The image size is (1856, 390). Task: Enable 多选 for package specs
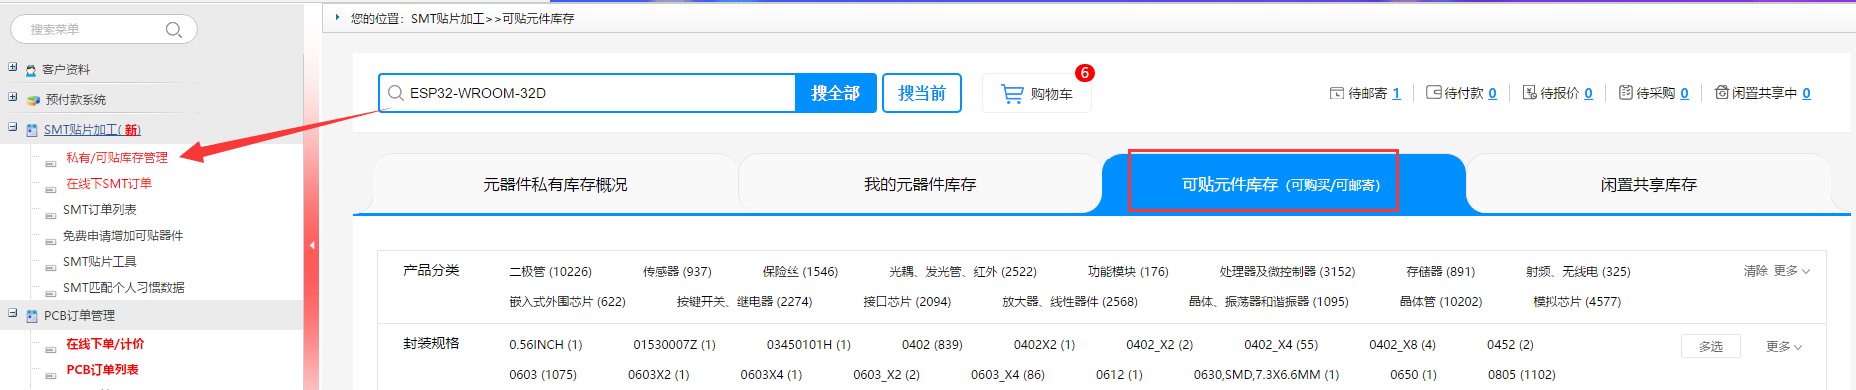[x=1711, y=346]
